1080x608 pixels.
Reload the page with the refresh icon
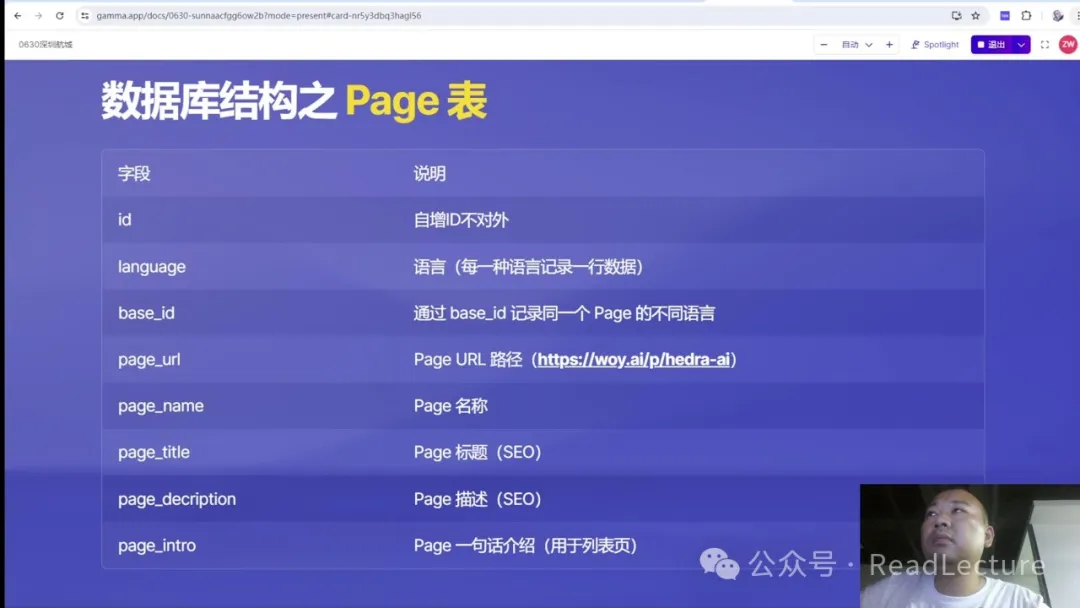pos(60,16)
